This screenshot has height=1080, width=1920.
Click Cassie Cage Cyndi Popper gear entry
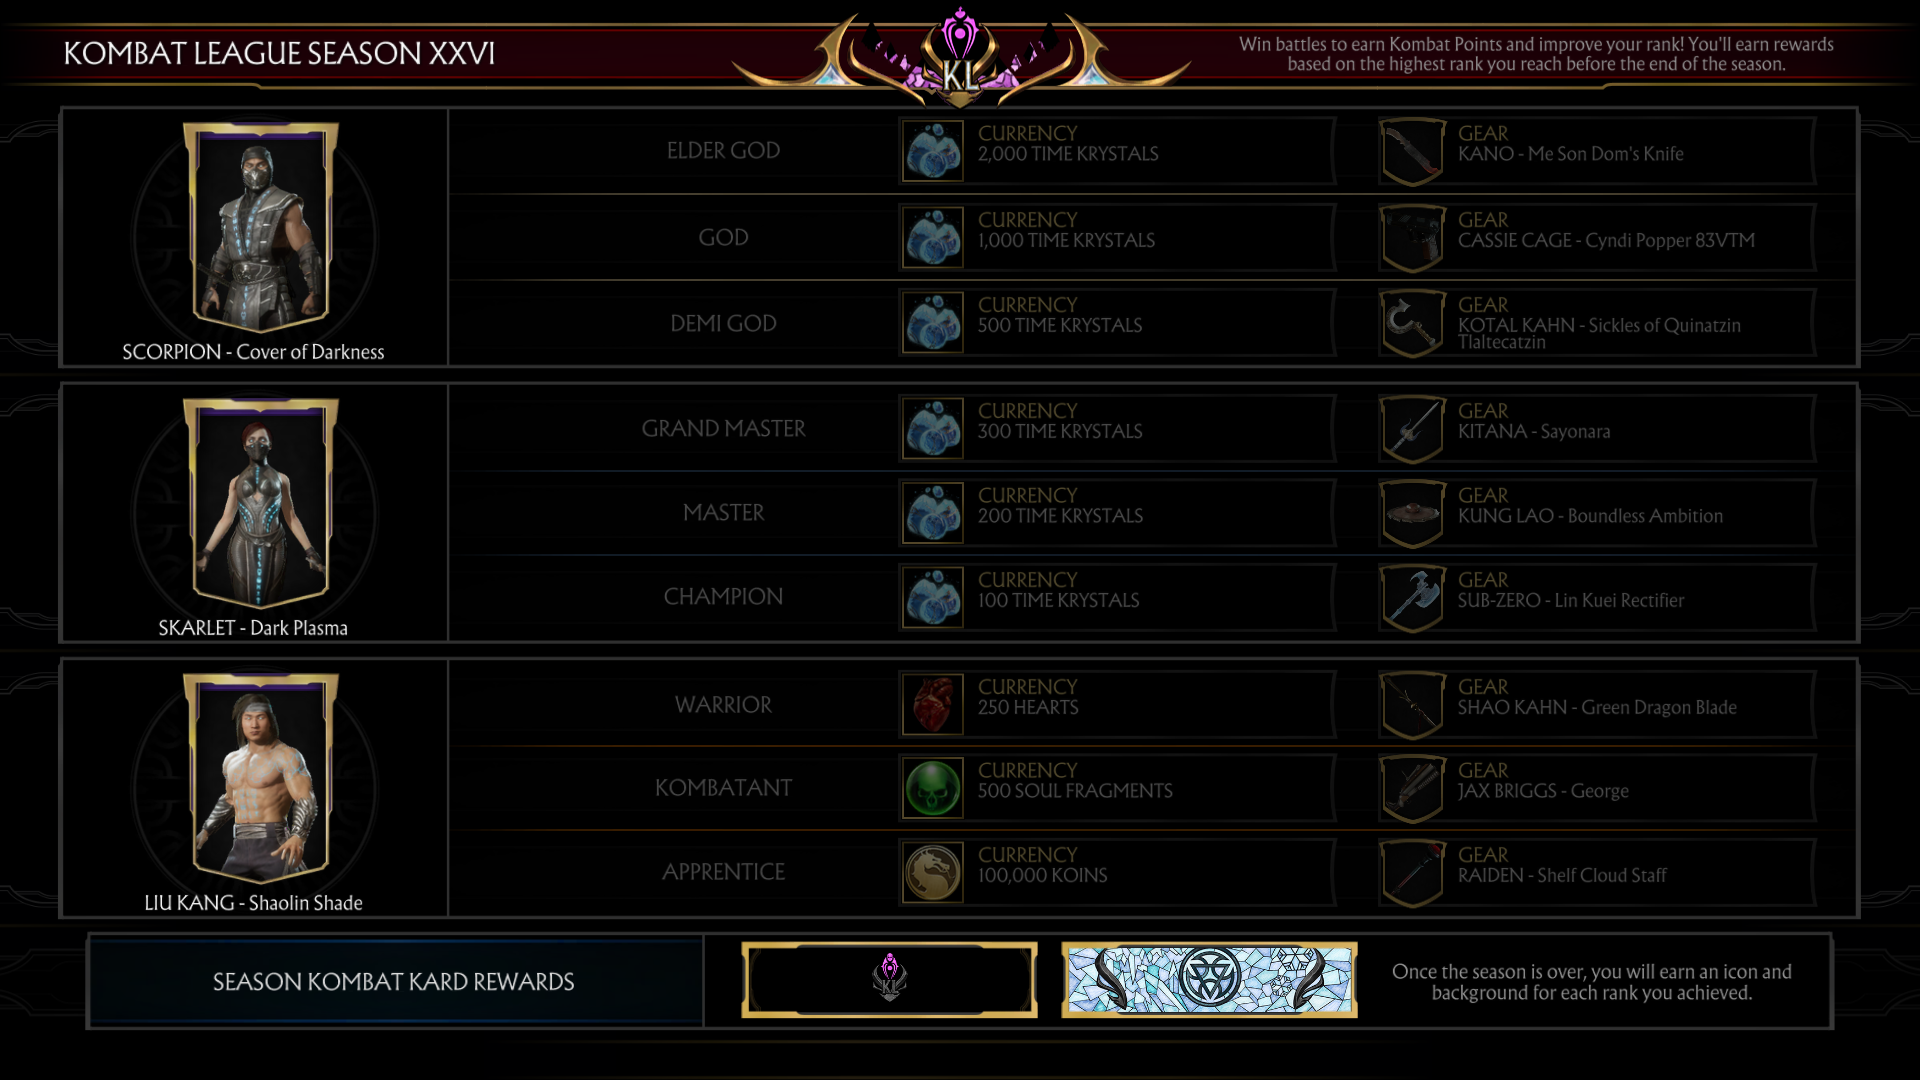coord(1596,238)
